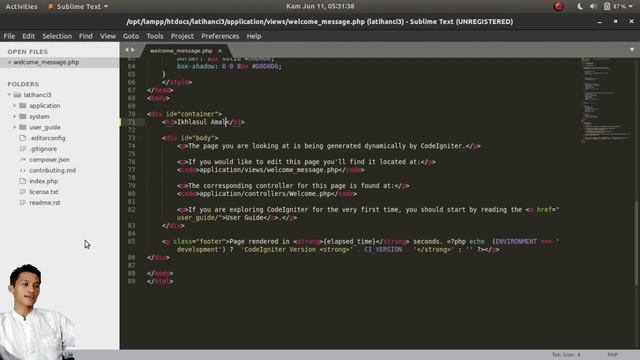This screenshot has width=640, height=360.
Task: Open .gitignore from the sidebar
Action: [43, 149]
